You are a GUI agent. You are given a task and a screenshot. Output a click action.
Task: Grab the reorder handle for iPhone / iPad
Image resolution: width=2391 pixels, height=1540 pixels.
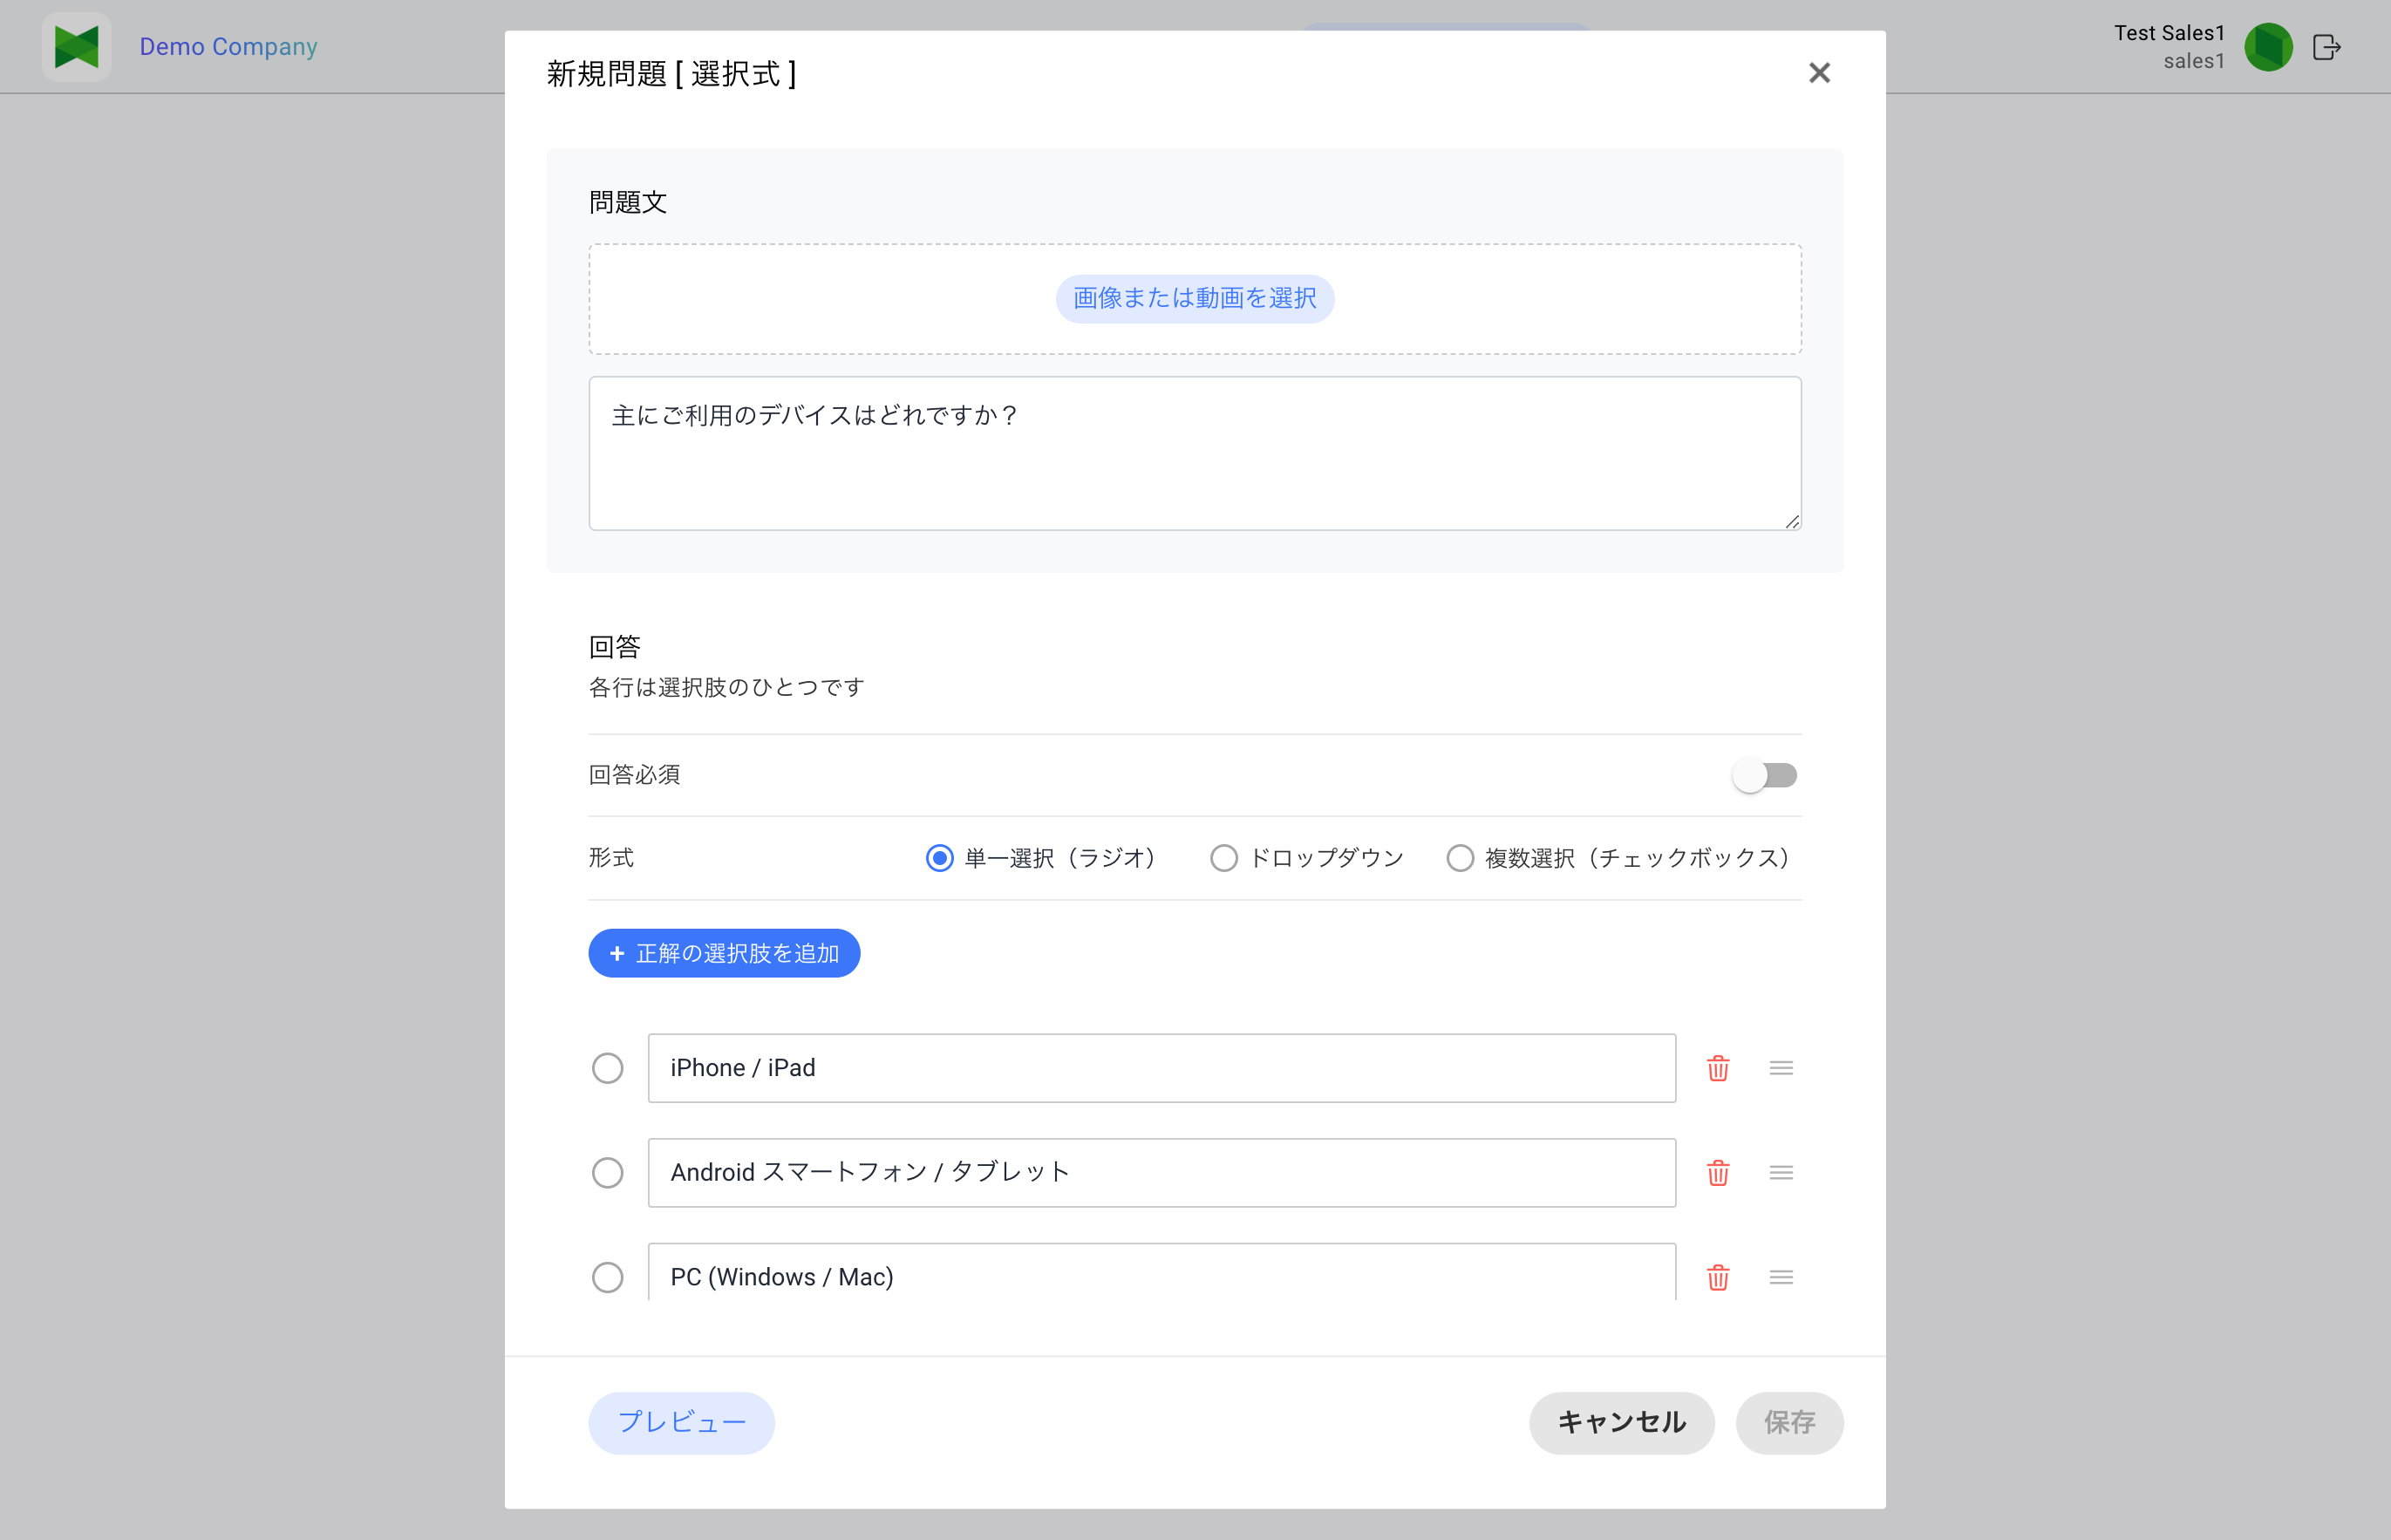point(1781,1068)
